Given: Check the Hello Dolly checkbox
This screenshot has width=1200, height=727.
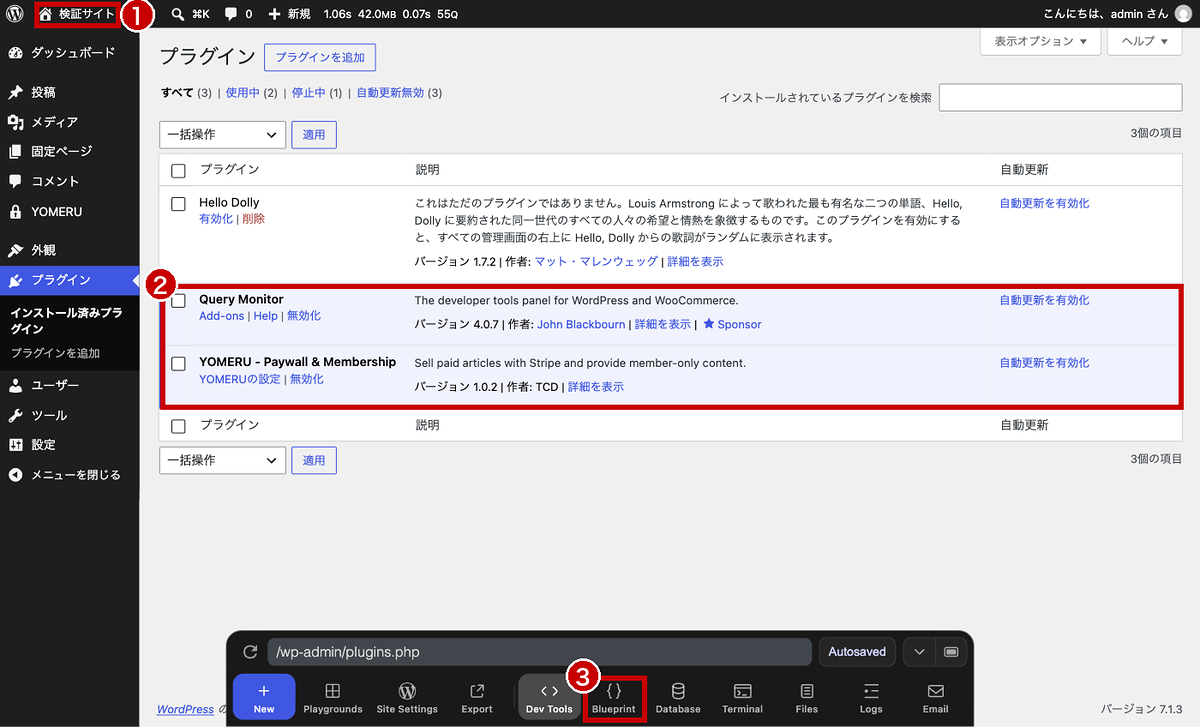Looking at the screenshot, I should (178, 204).
